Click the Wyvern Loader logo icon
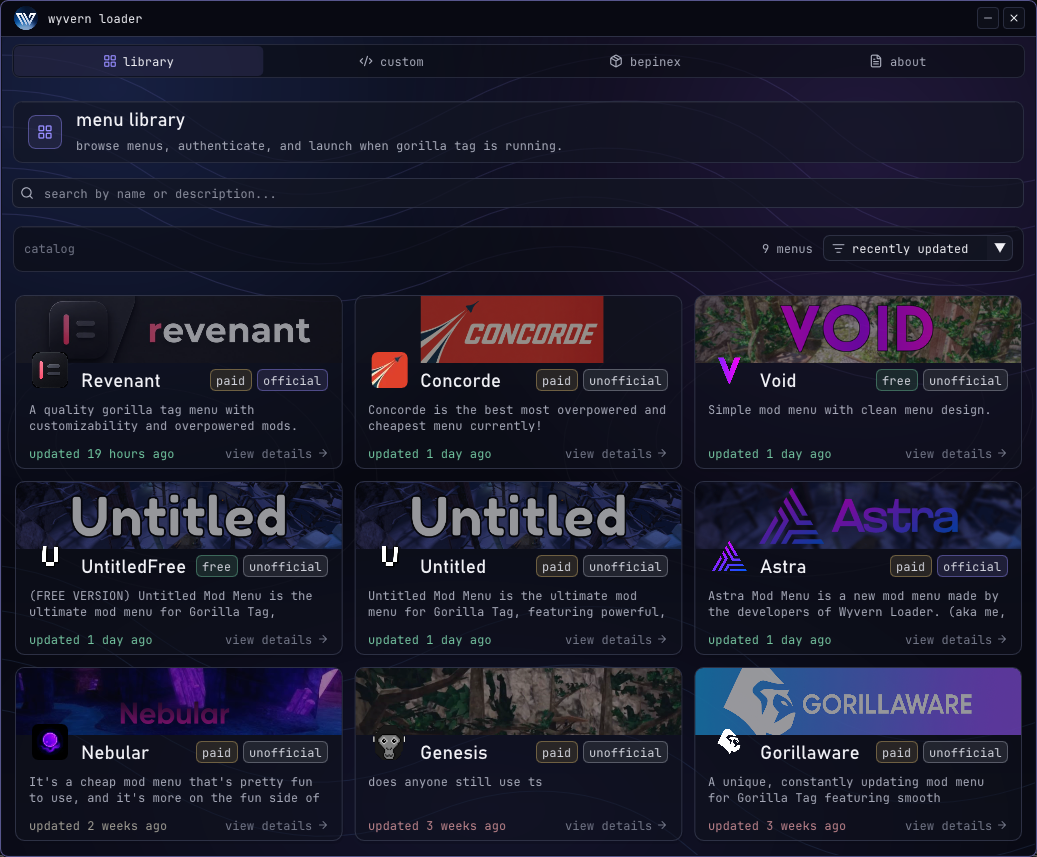The width and height of the screenshot is (1037, 857). 26,19
